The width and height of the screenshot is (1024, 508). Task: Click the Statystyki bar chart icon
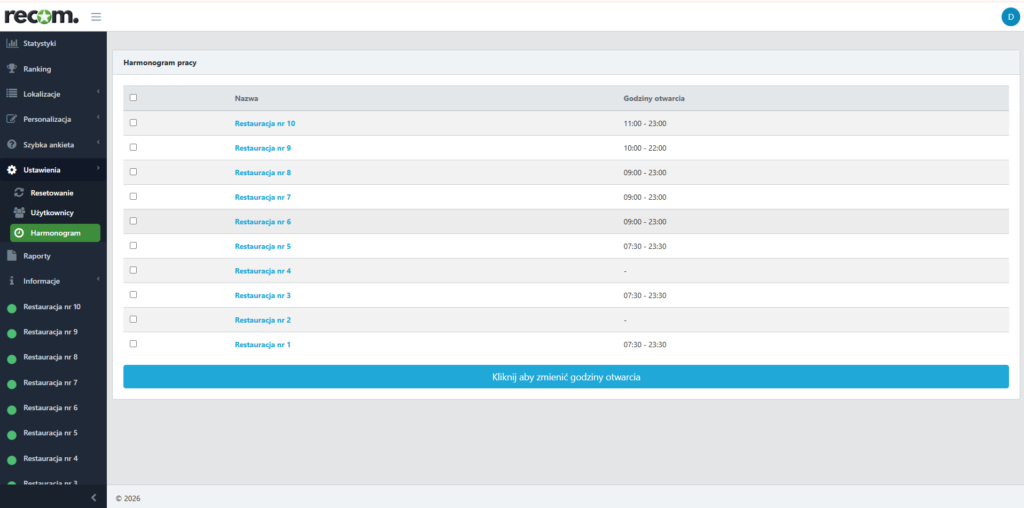tap(12, 44)
